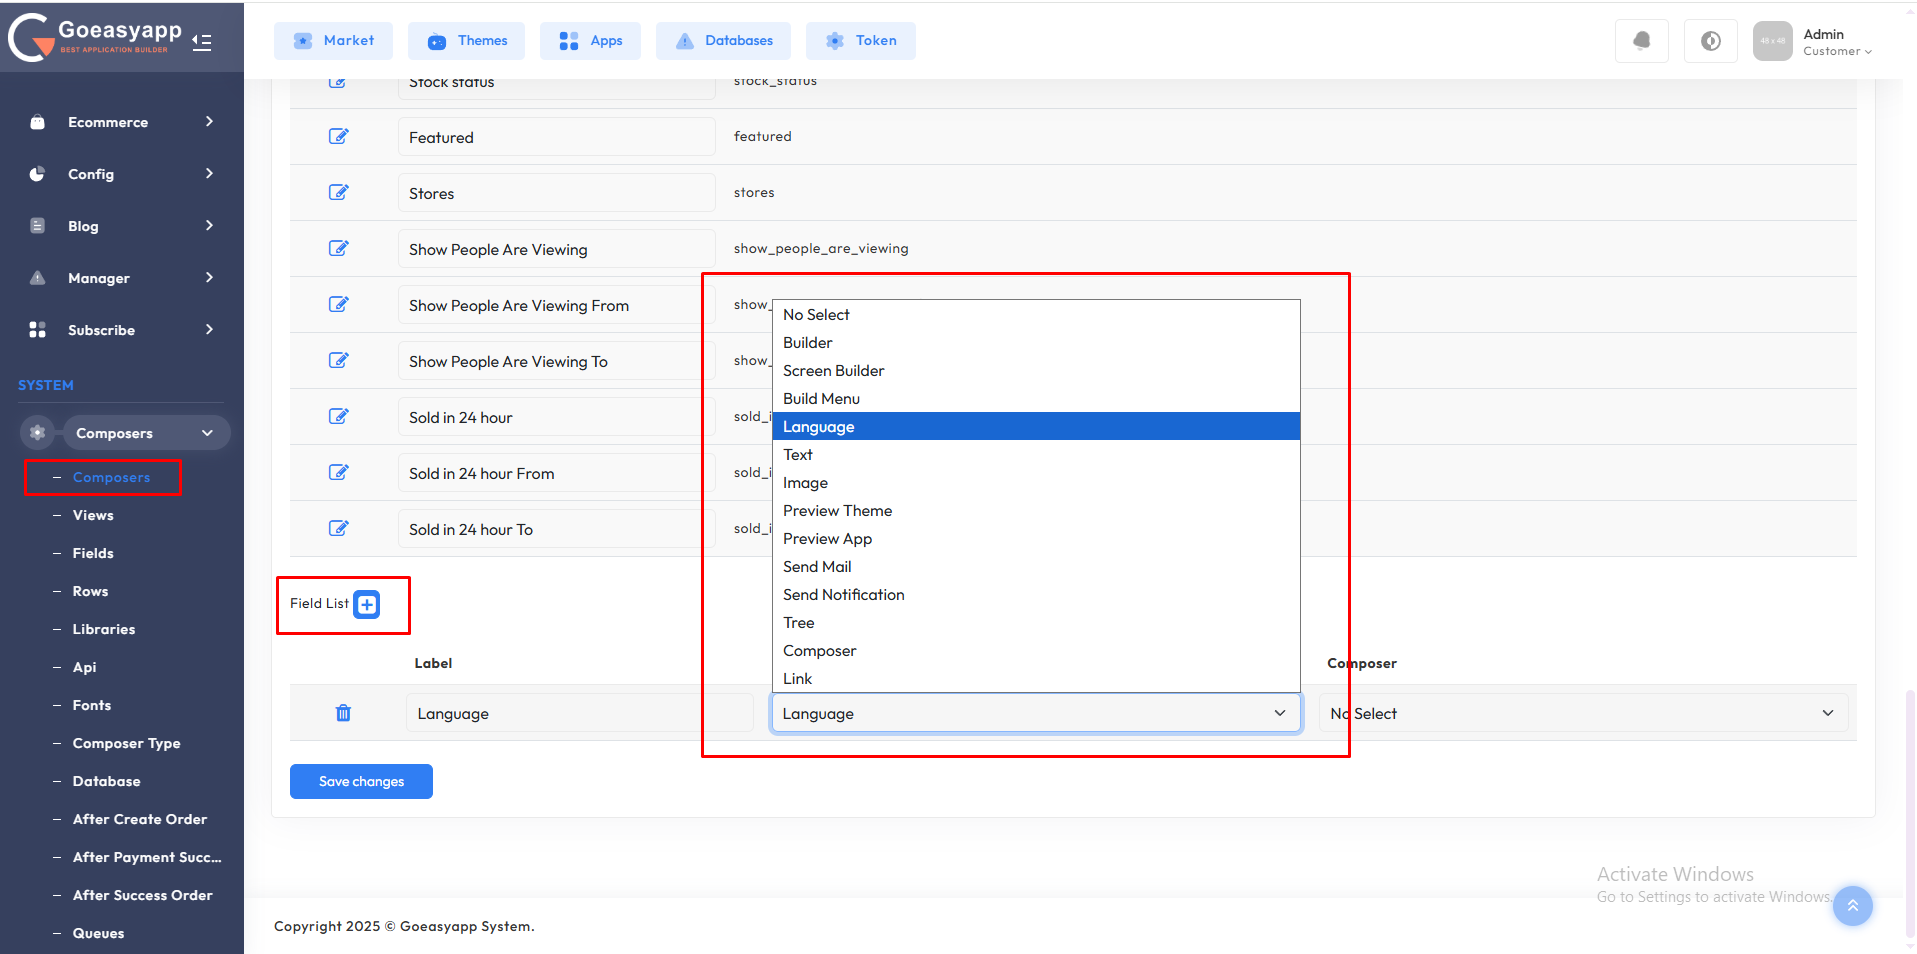Open the notifications bell icon
Image resolution: width=1917 pixels, height=954 pixels.
pyautogui.click(x=1641, y=41)
